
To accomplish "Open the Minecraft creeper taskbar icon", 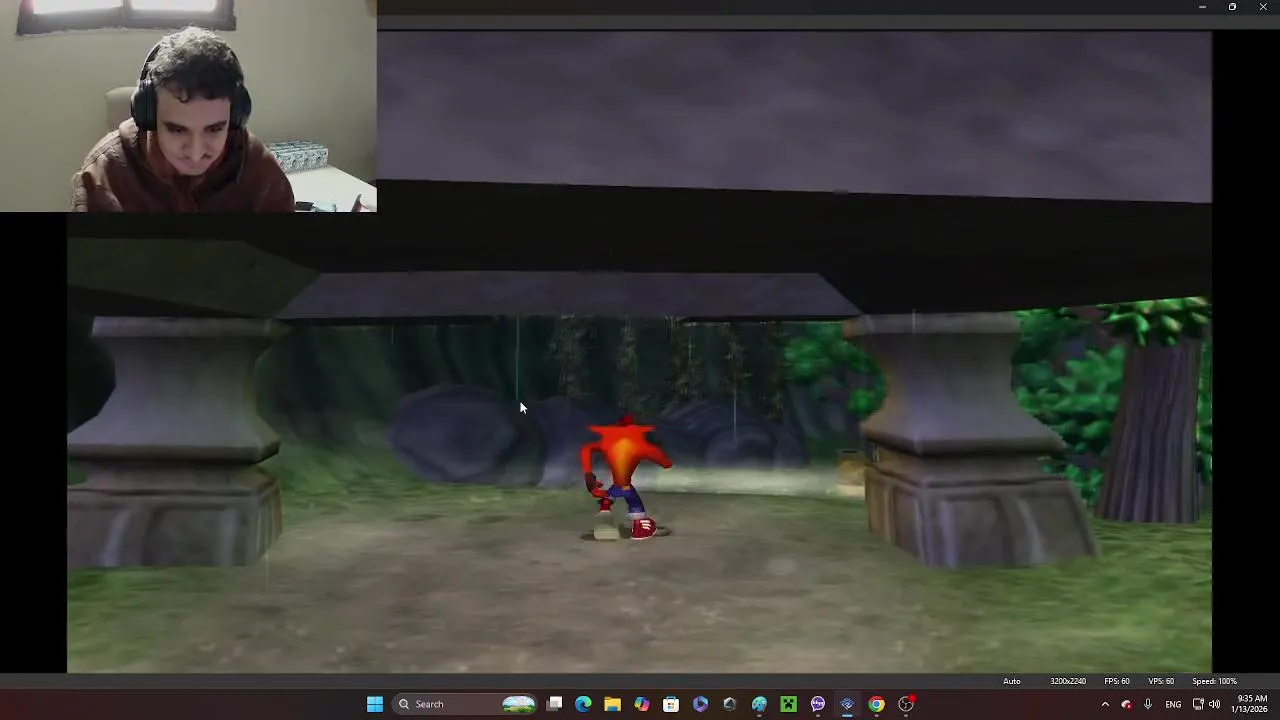I will point(789,704).
